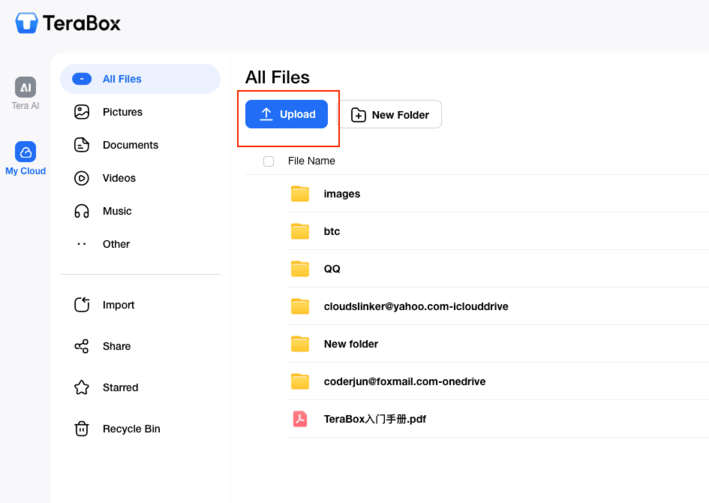Click the images folder icon
Image resolution: width=709 pixels, height=503 pixels.
pos(300,194)
